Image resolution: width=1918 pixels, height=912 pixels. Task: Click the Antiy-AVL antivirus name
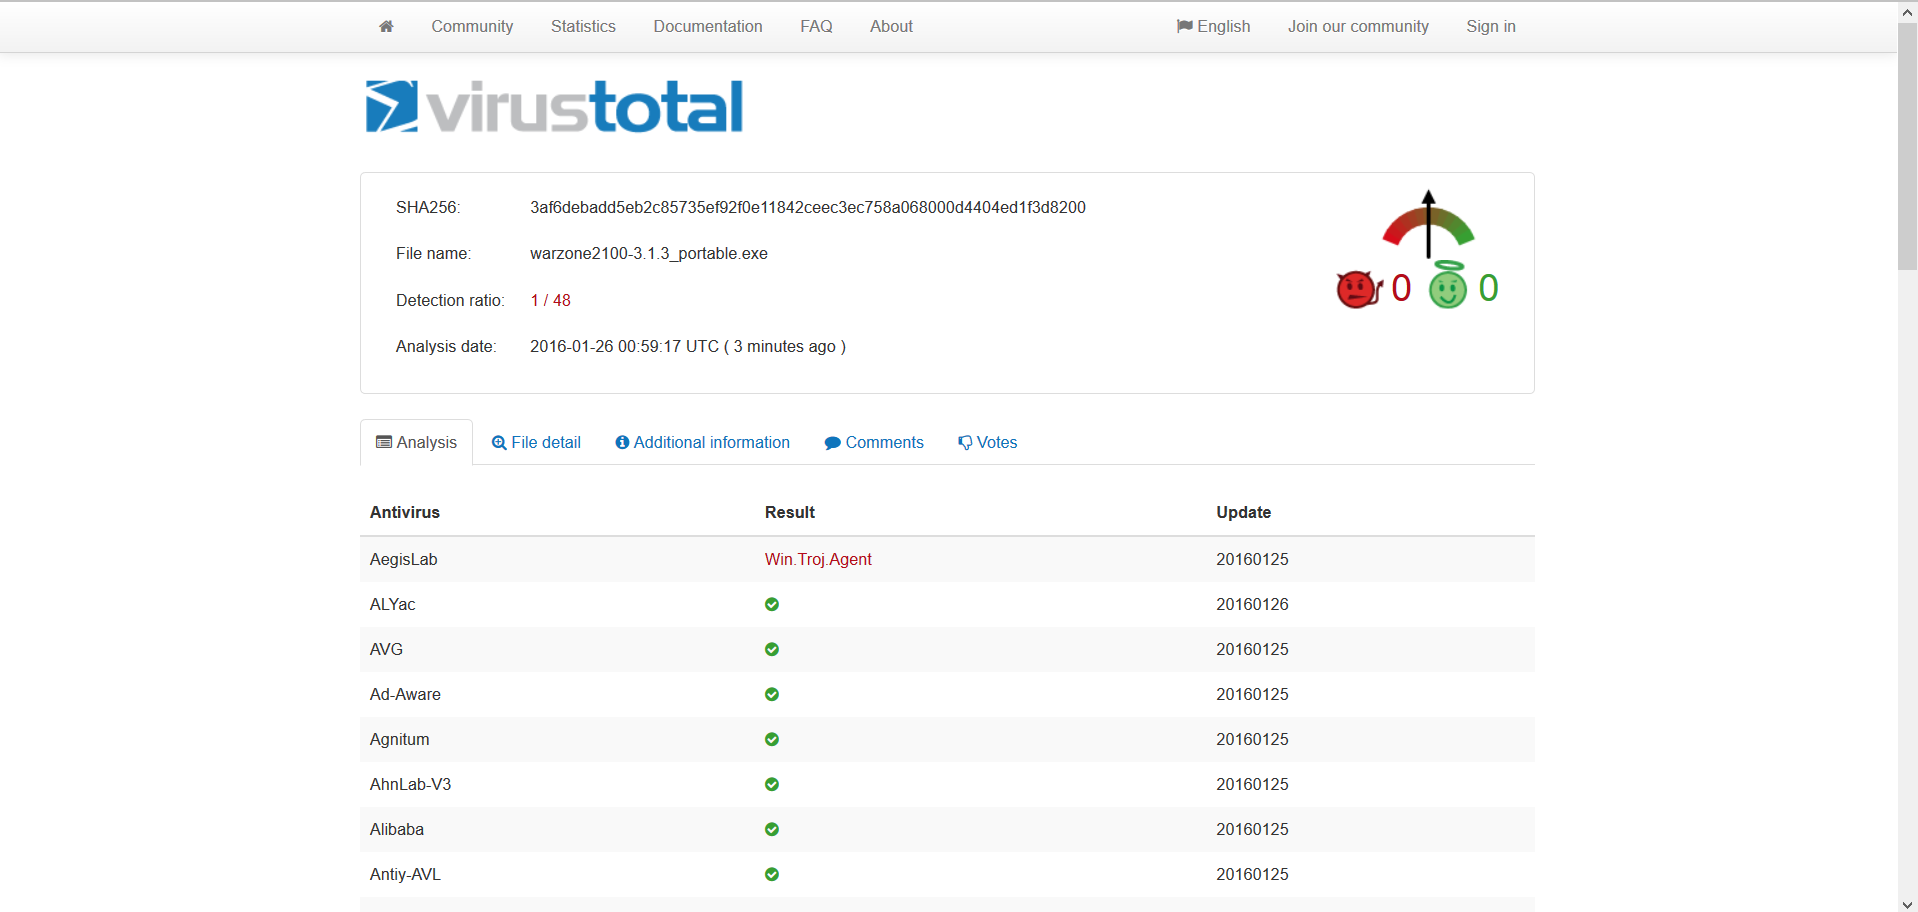(405, 874)
